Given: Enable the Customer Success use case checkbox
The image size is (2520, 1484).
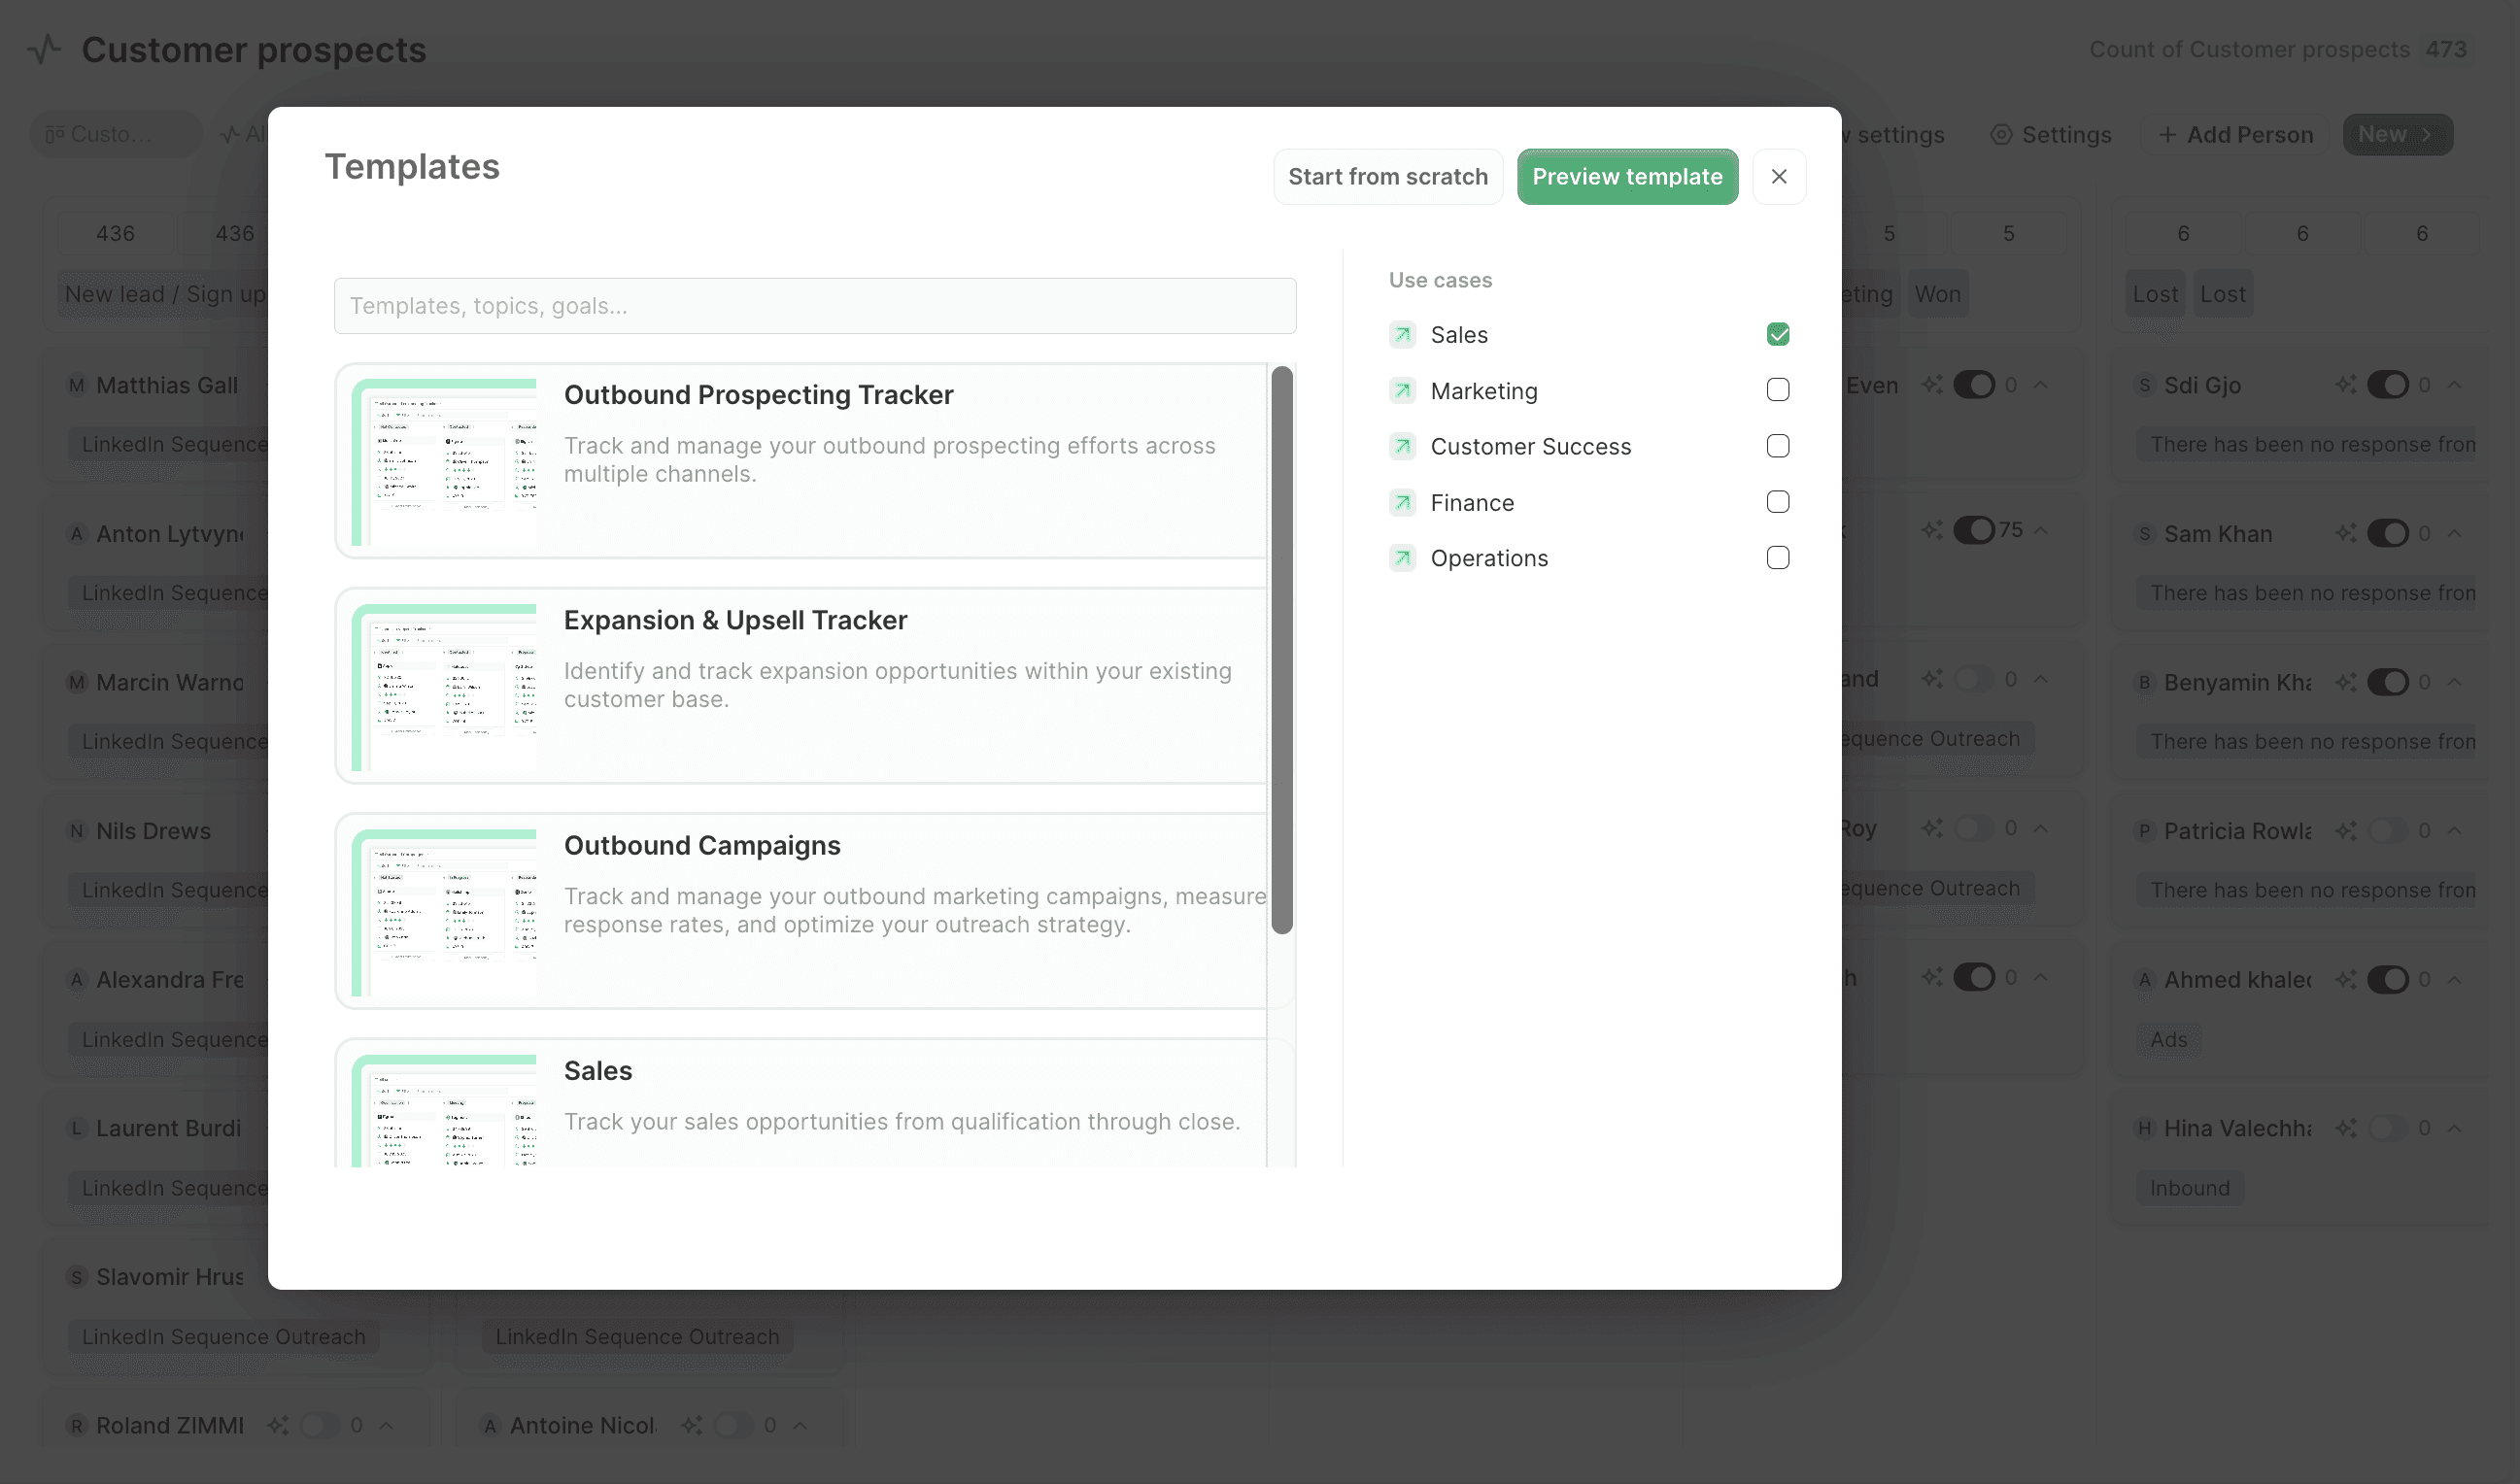Looking at the screenshot, I should click(1778, 447).
